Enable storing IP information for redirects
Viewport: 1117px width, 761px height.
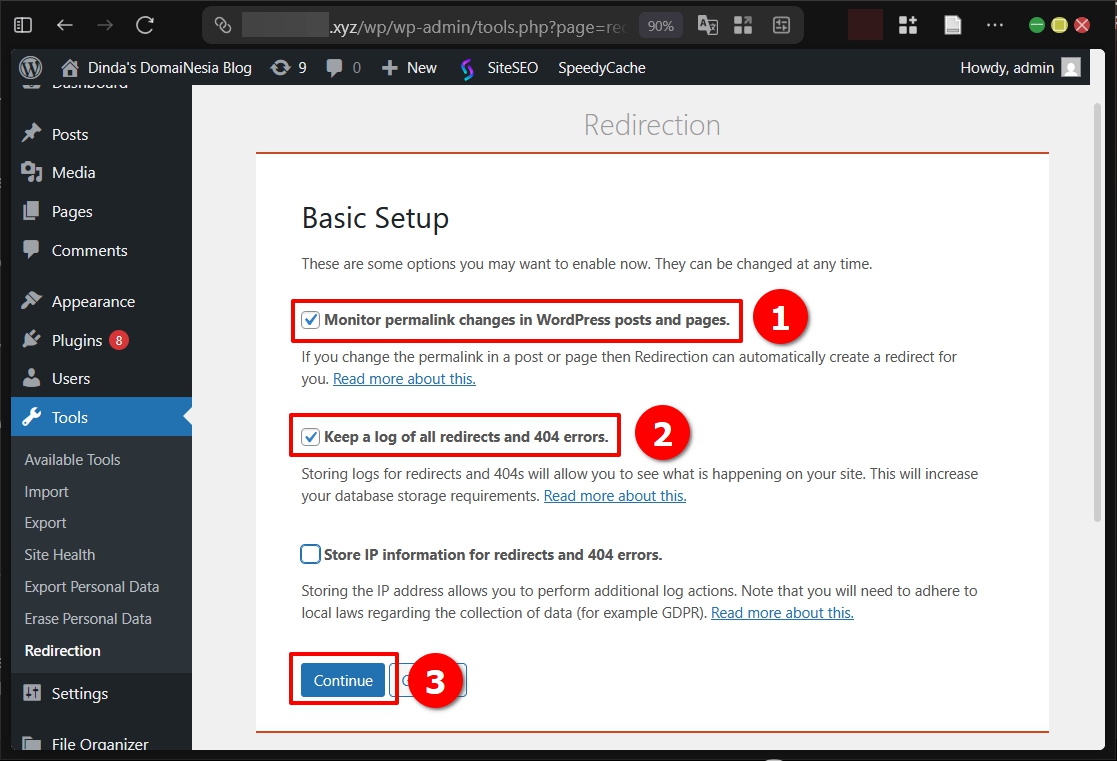pyautogui.click(x=310, y=553)
